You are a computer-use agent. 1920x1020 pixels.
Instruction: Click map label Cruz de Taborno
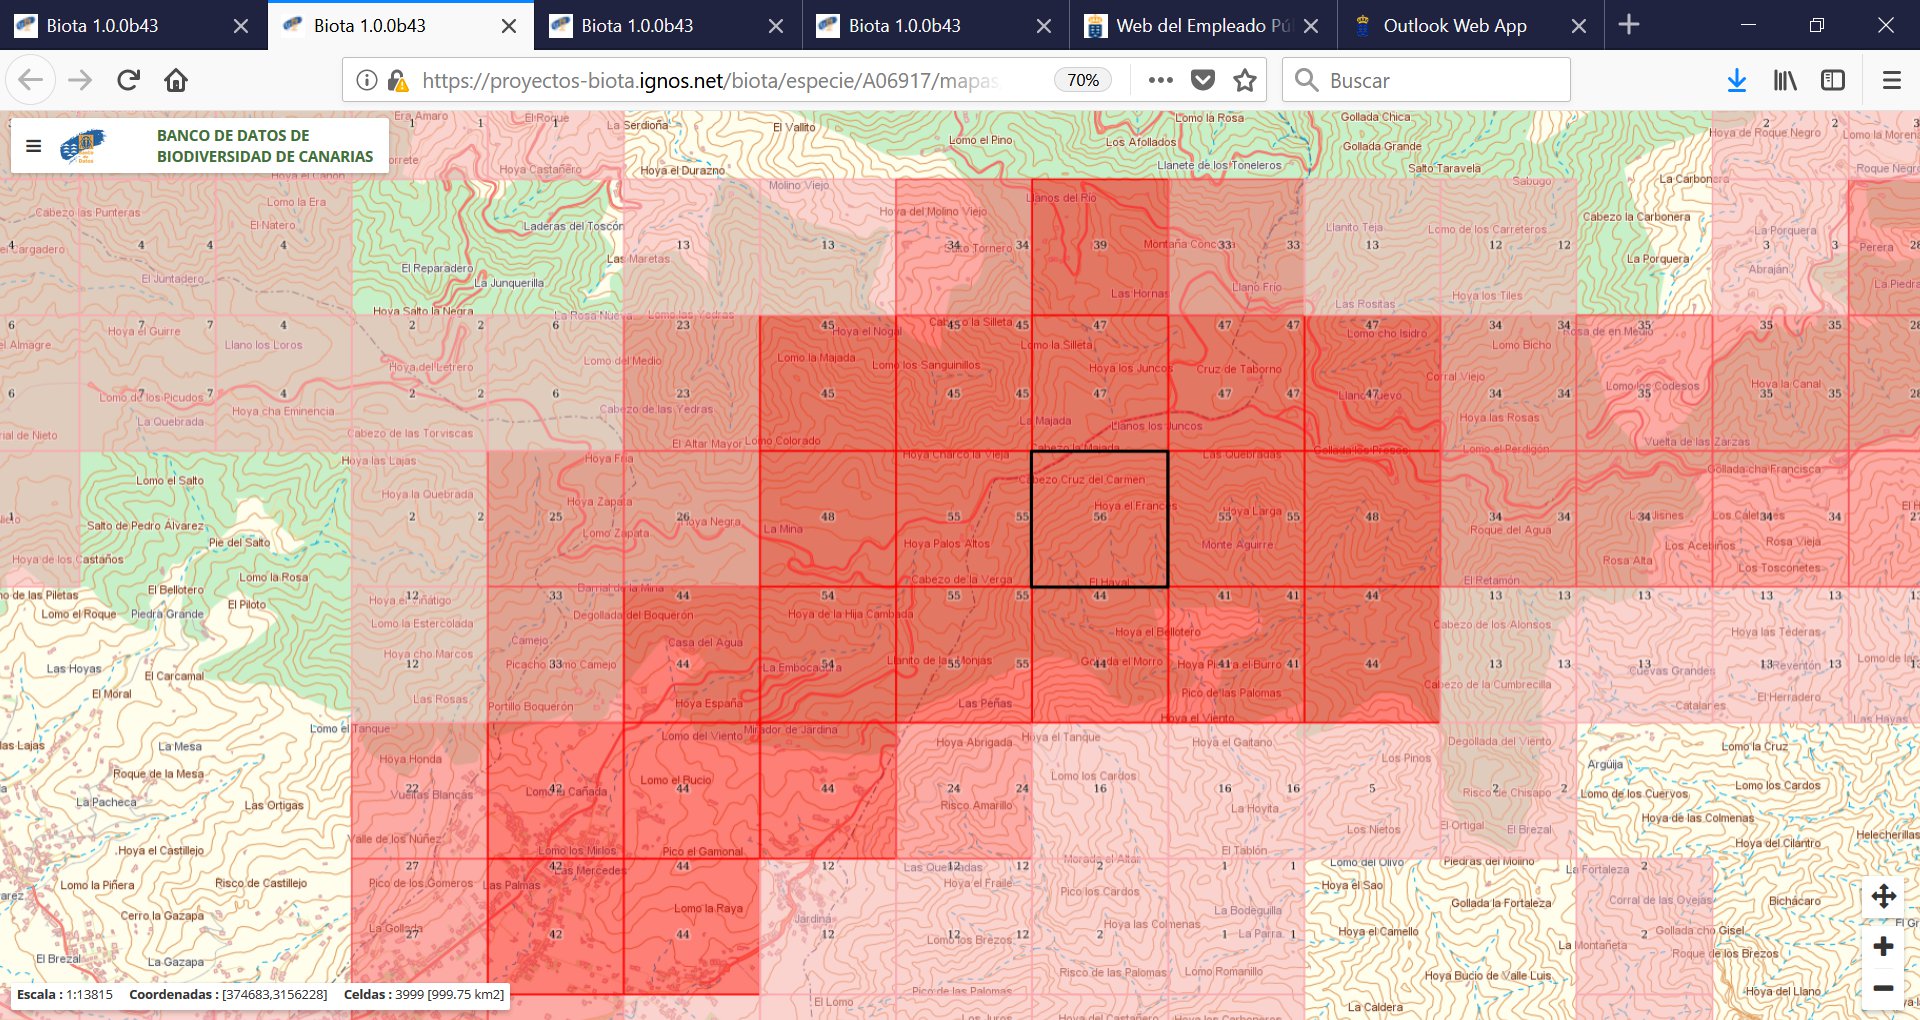1238,369
